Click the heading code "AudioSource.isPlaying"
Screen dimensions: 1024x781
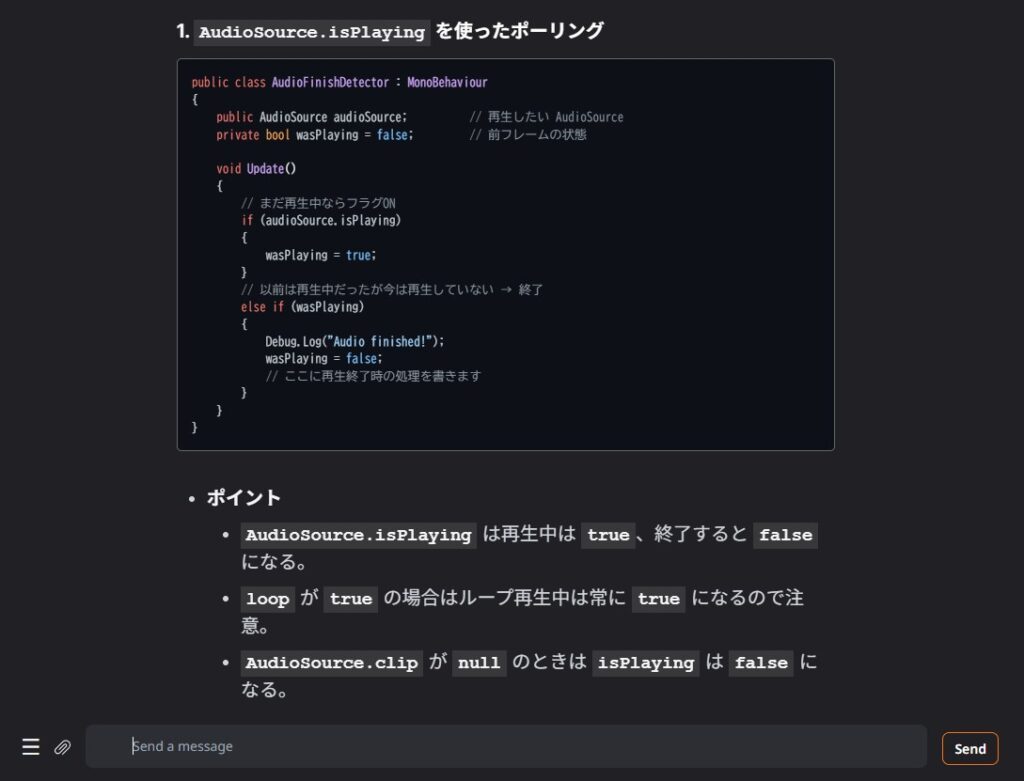(312, 32)
